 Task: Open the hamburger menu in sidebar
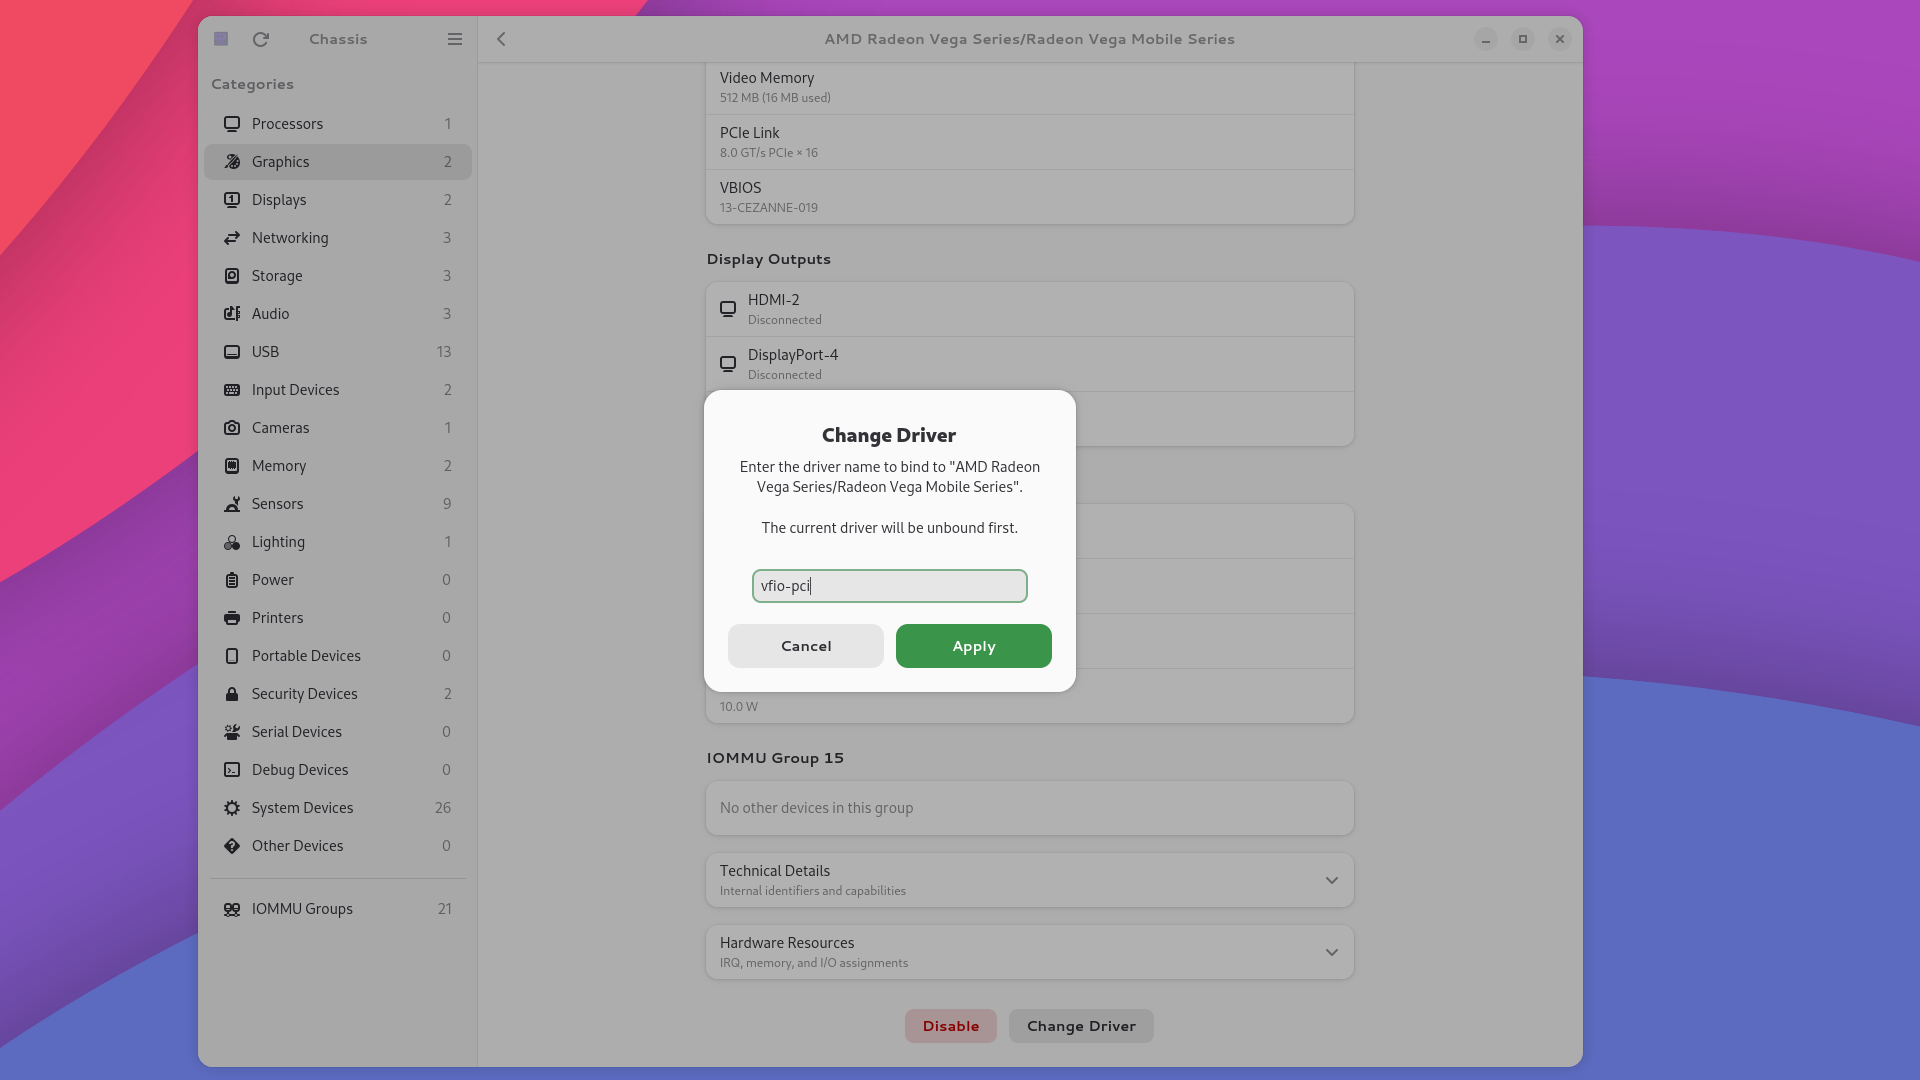[x=454, y=39]
